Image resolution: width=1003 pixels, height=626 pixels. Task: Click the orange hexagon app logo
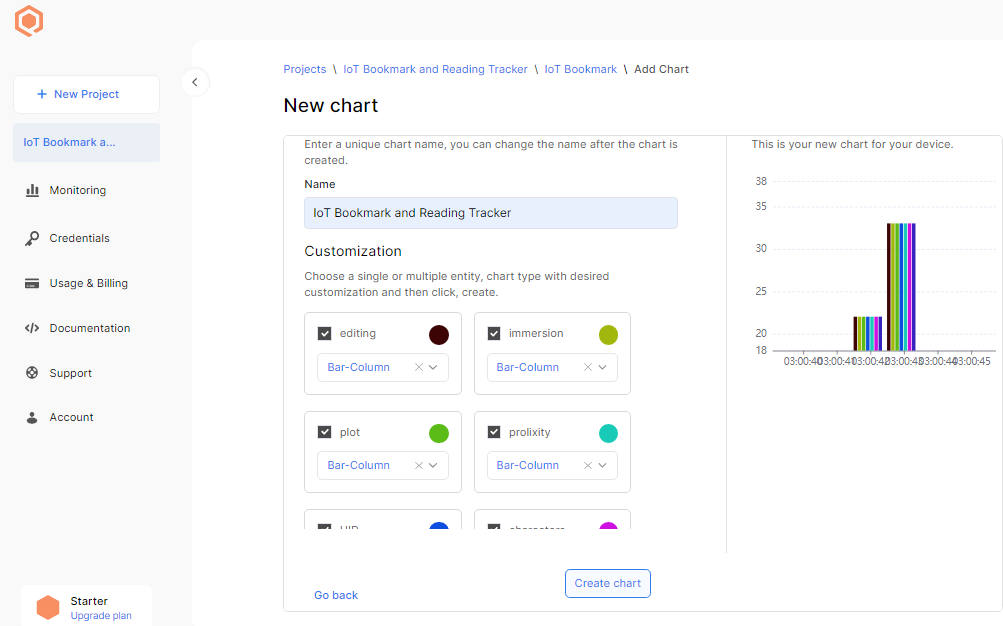point(28,20)
